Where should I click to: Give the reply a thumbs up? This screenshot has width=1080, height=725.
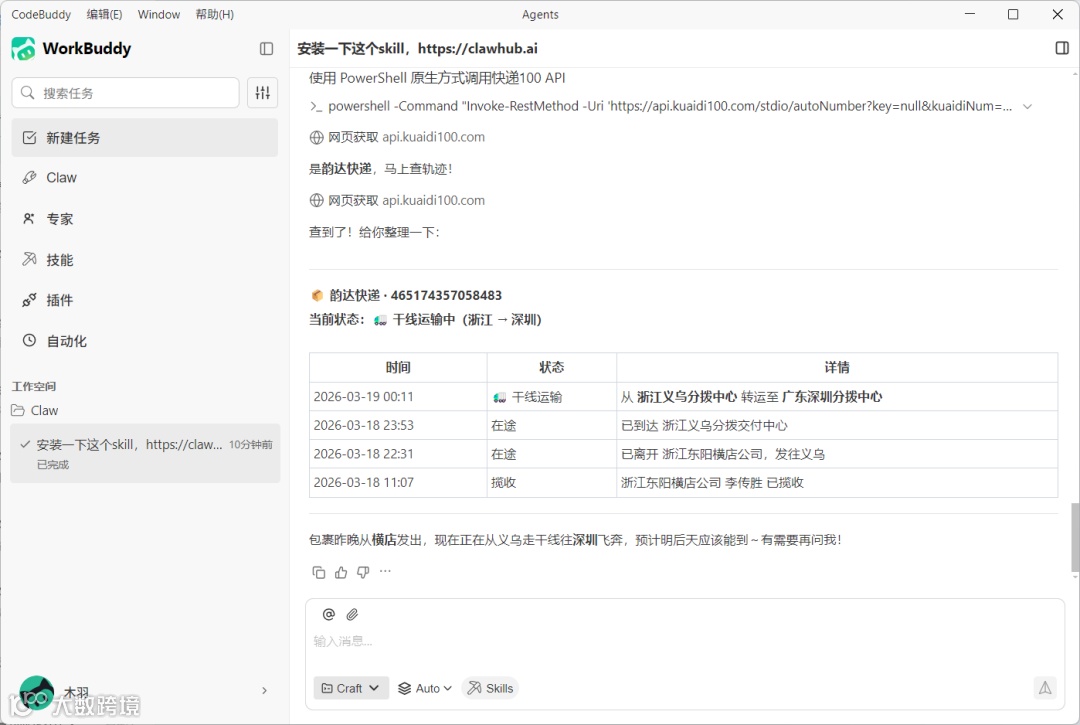pos(341,571)
